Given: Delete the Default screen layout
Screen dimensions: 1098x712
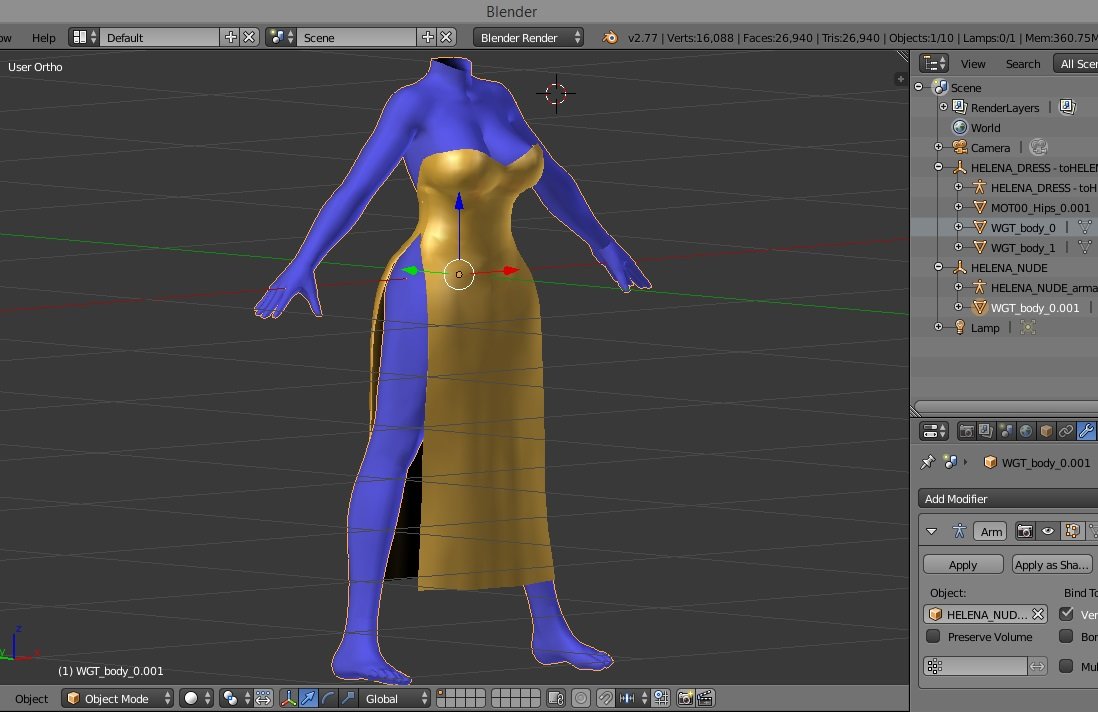Looking at the screenshot, I should click(249, 37).
